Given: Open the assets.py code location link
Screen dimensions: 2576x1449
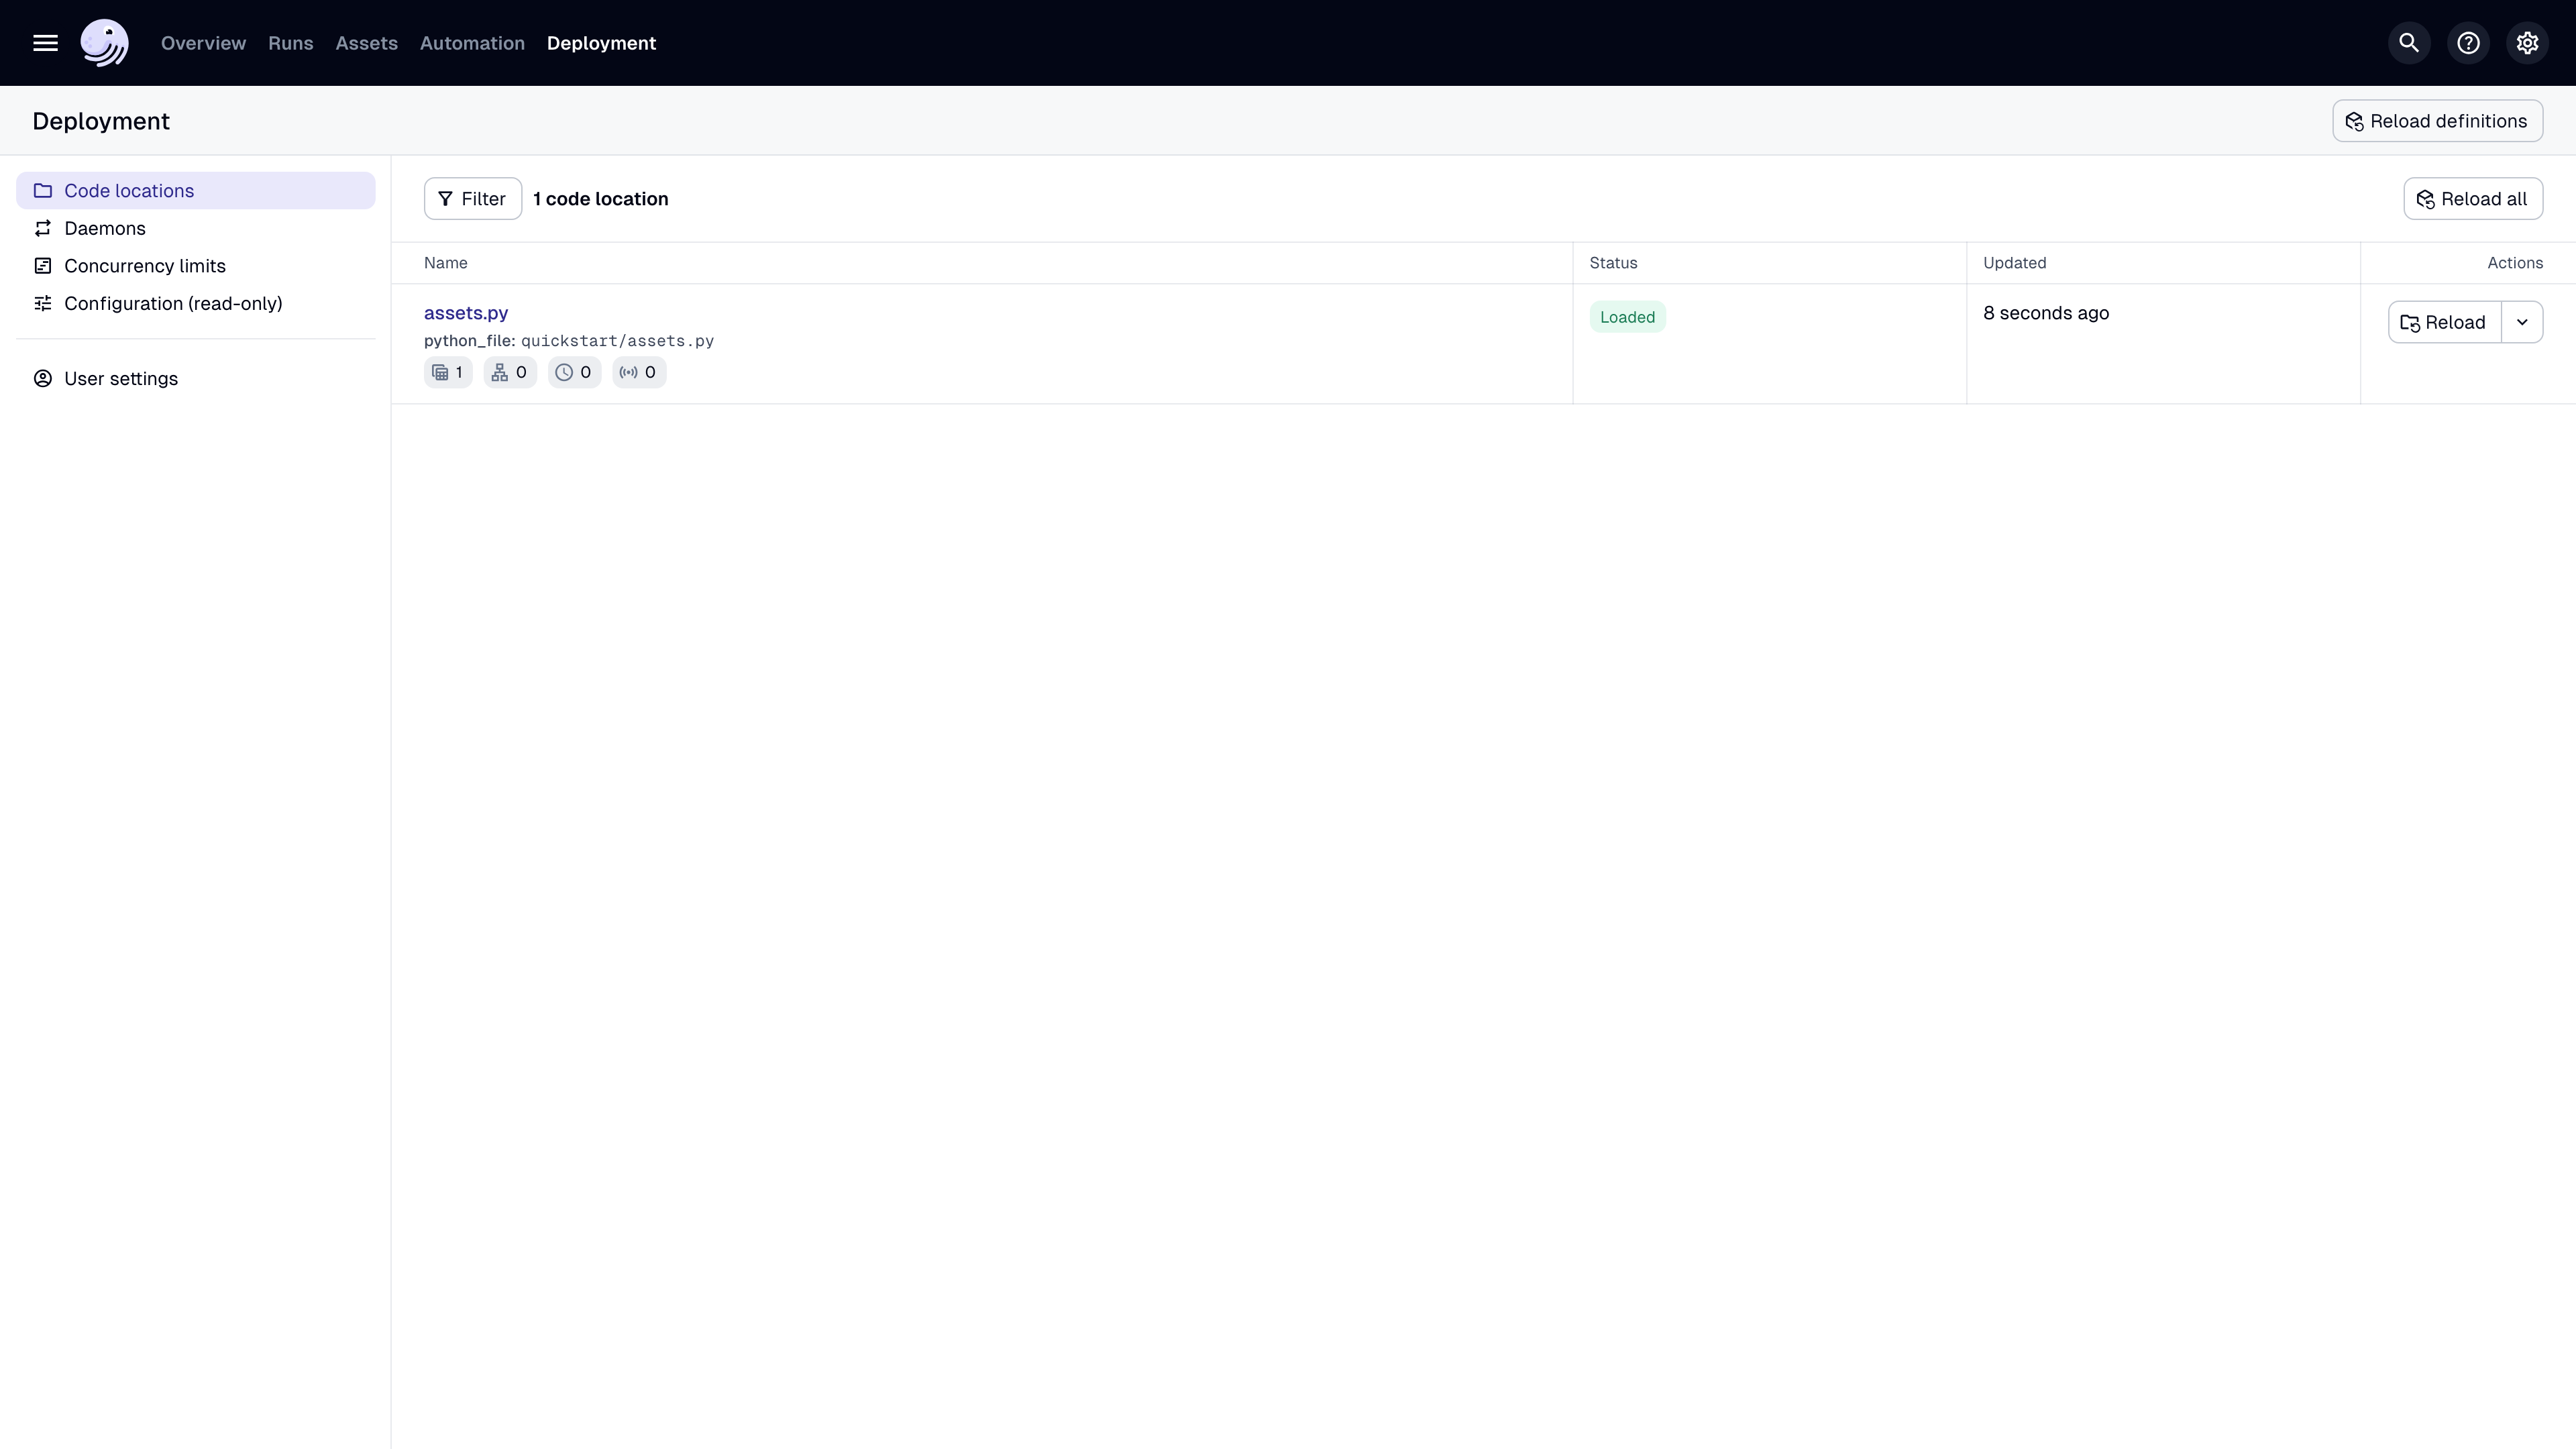Looking at the screenshot, I should [466, 313].
